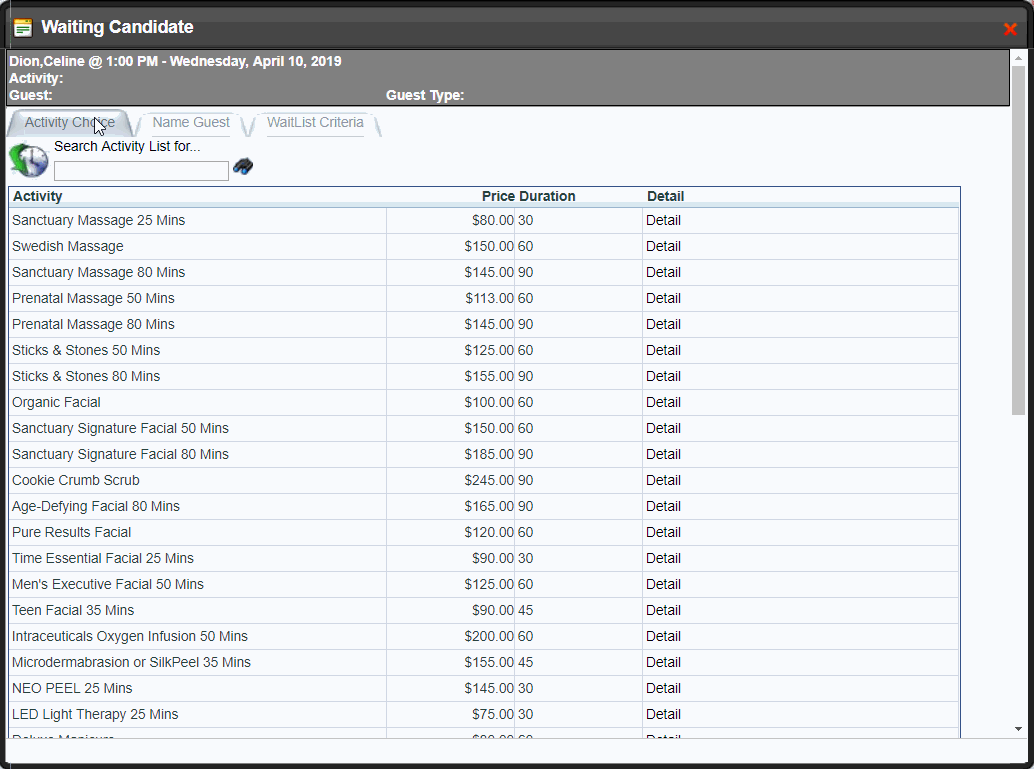Screen dimensions: 1034x769
Task: Select Intraceuticals Oxygen Infusion 50 Mins activity
Action: click(x=130, y=636)
